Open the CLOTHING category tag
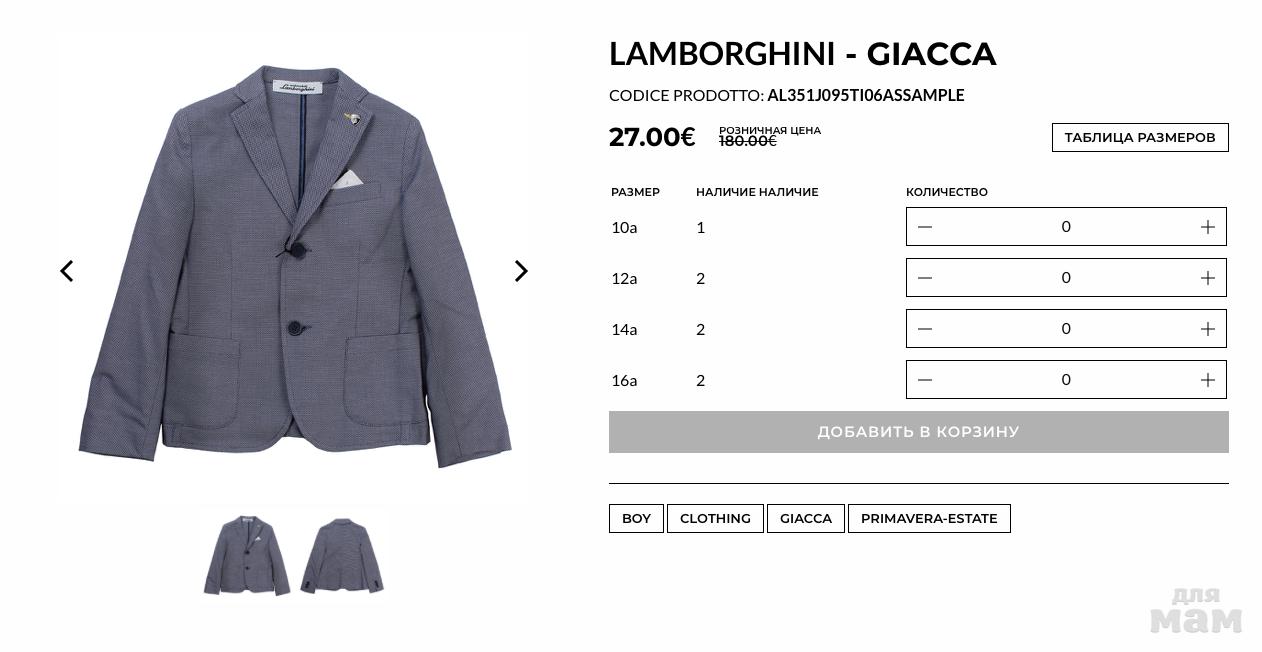The height and width of the screenshot is (652, 1262). pos(715,518)
